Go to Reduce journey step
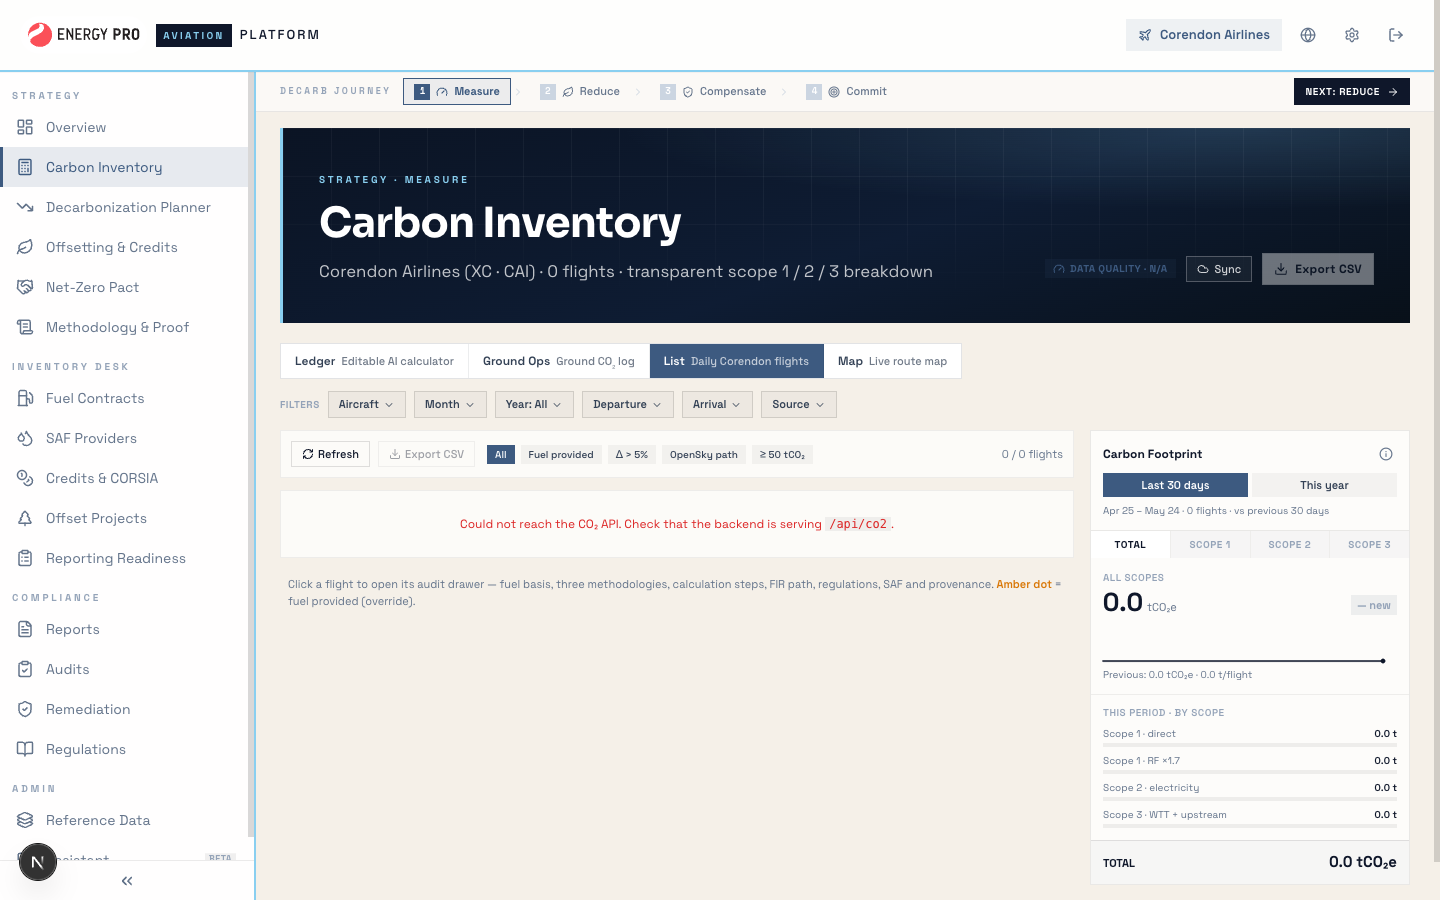 tap(580, 91)
